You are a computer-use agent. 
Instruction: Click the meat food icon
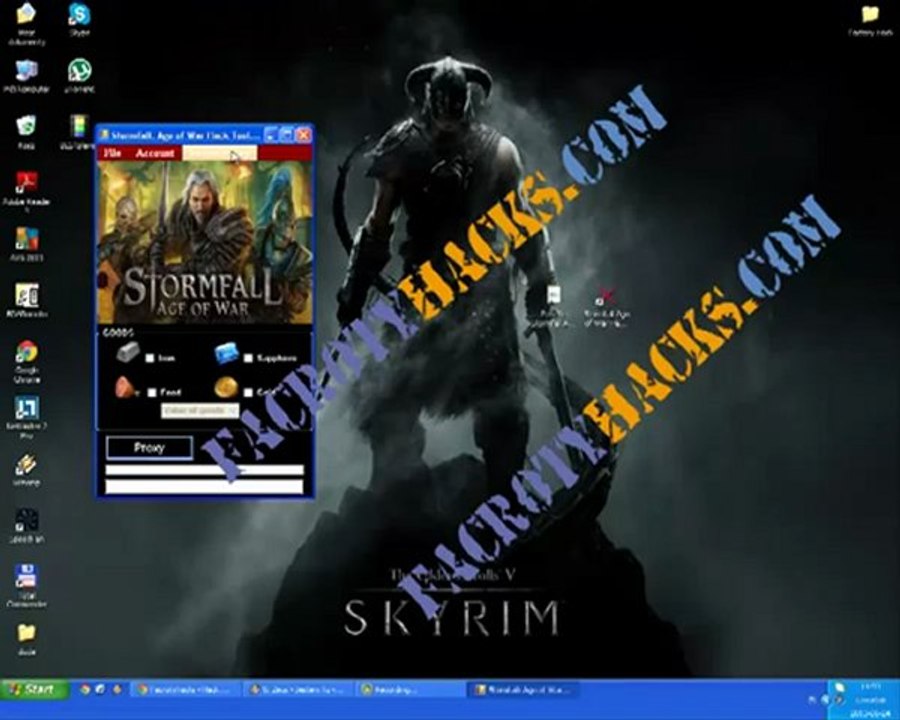coord(126,388)
